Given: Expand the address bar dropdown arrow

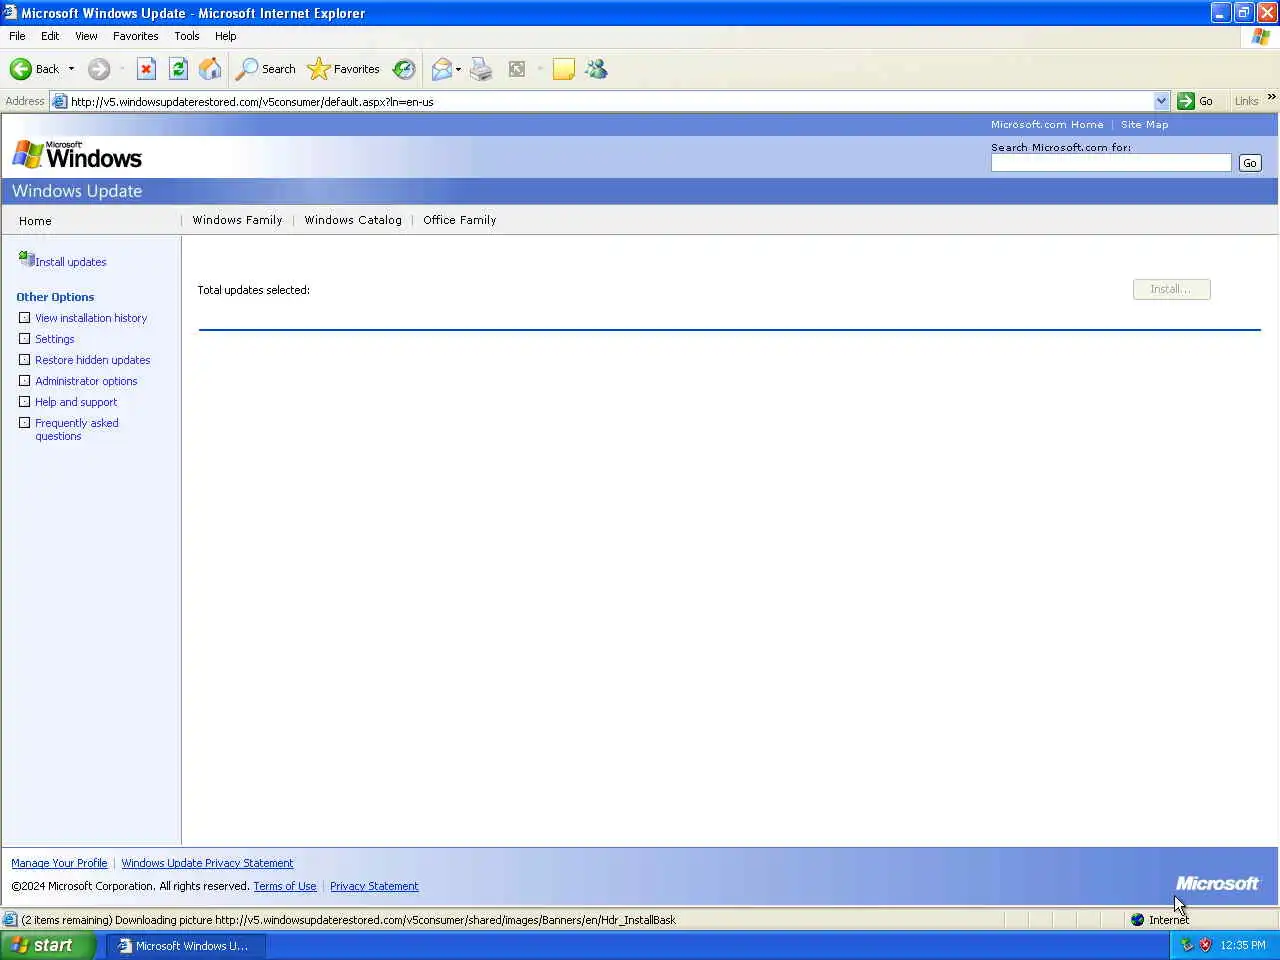Looking at the screenshot, I should [x=1161, y=101].
